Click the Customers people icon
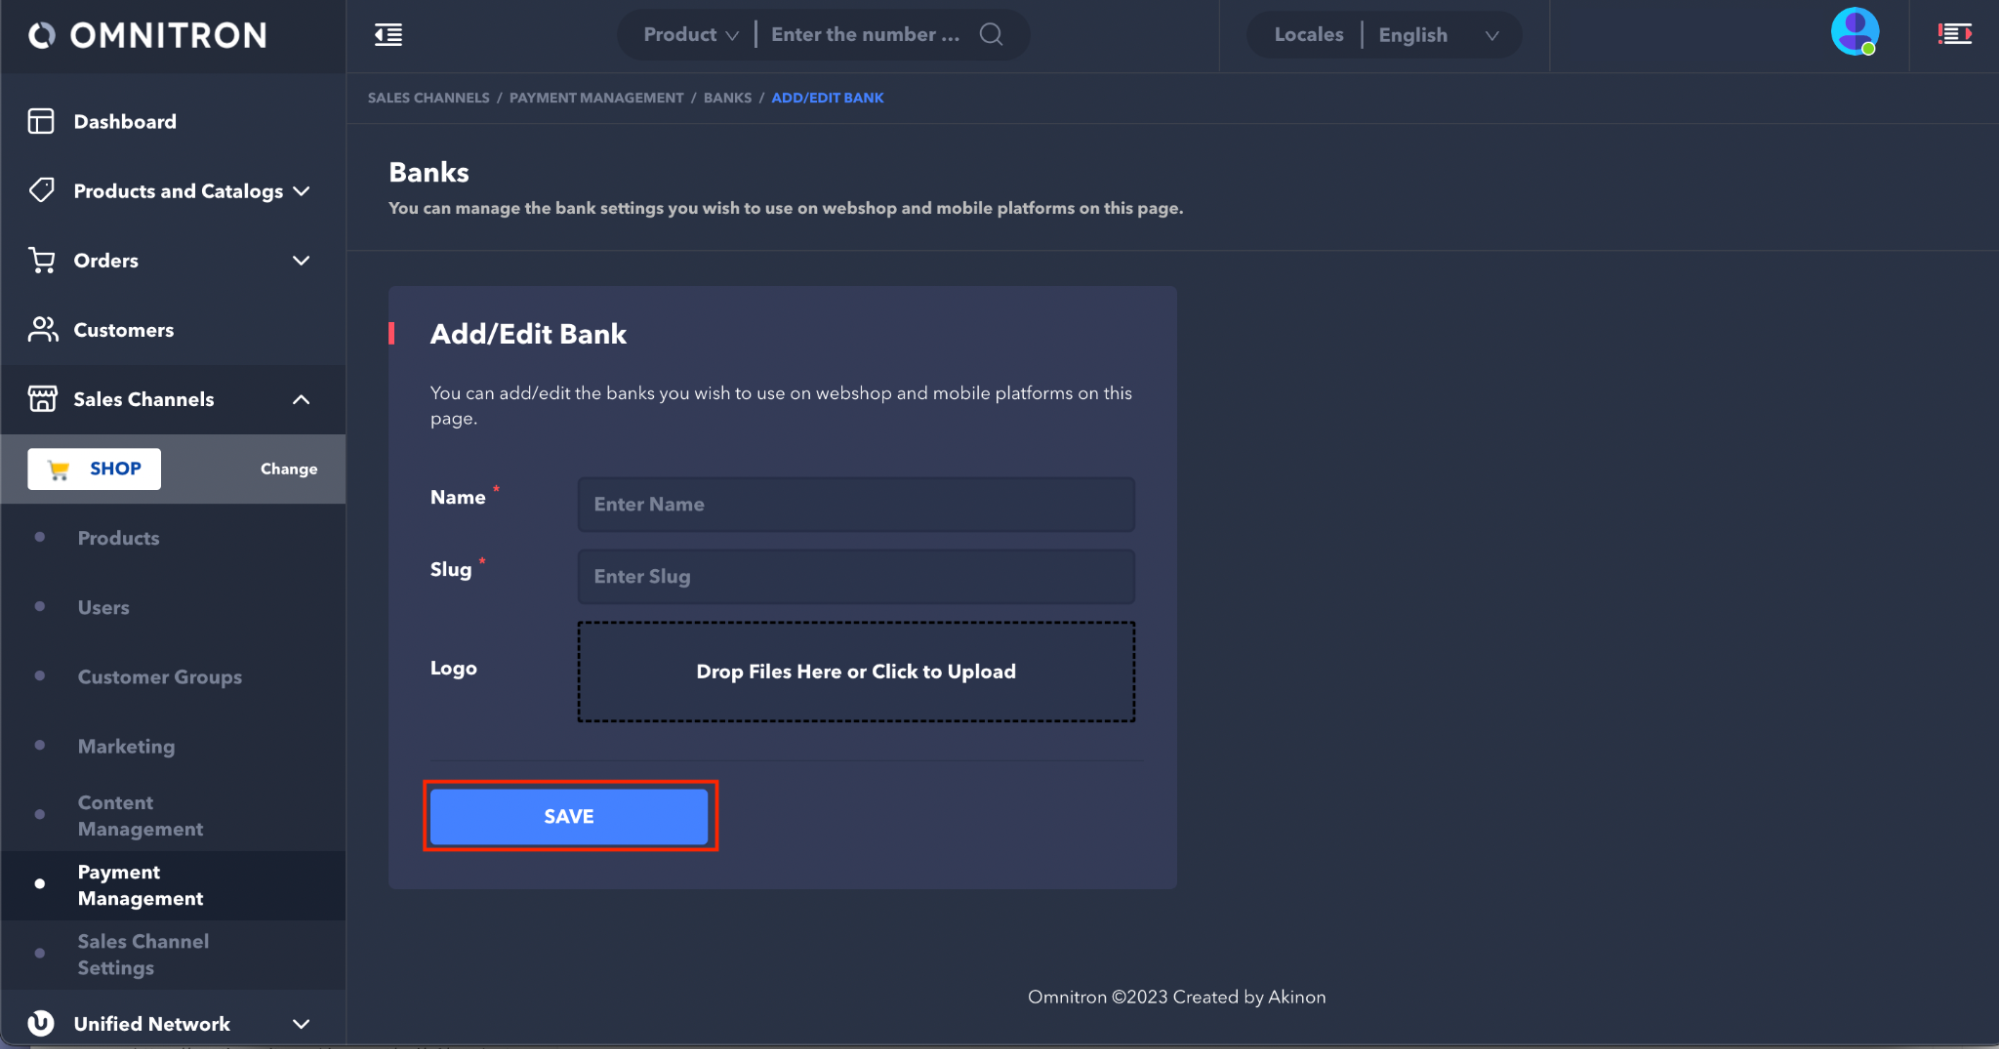 (42, 330)
